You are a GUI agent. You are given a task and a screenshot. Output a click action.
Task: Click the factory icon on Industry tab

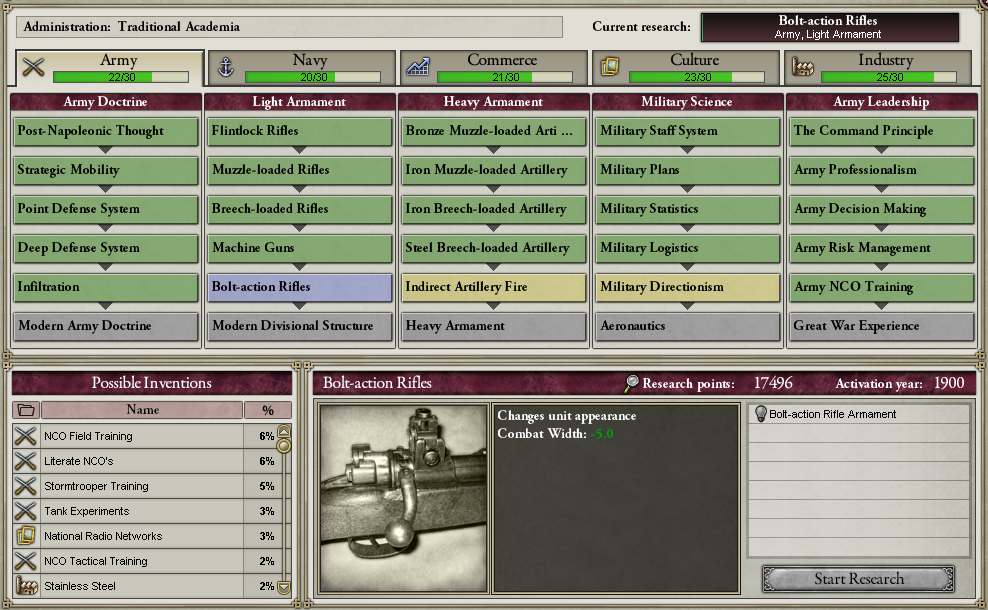(802, 66)
